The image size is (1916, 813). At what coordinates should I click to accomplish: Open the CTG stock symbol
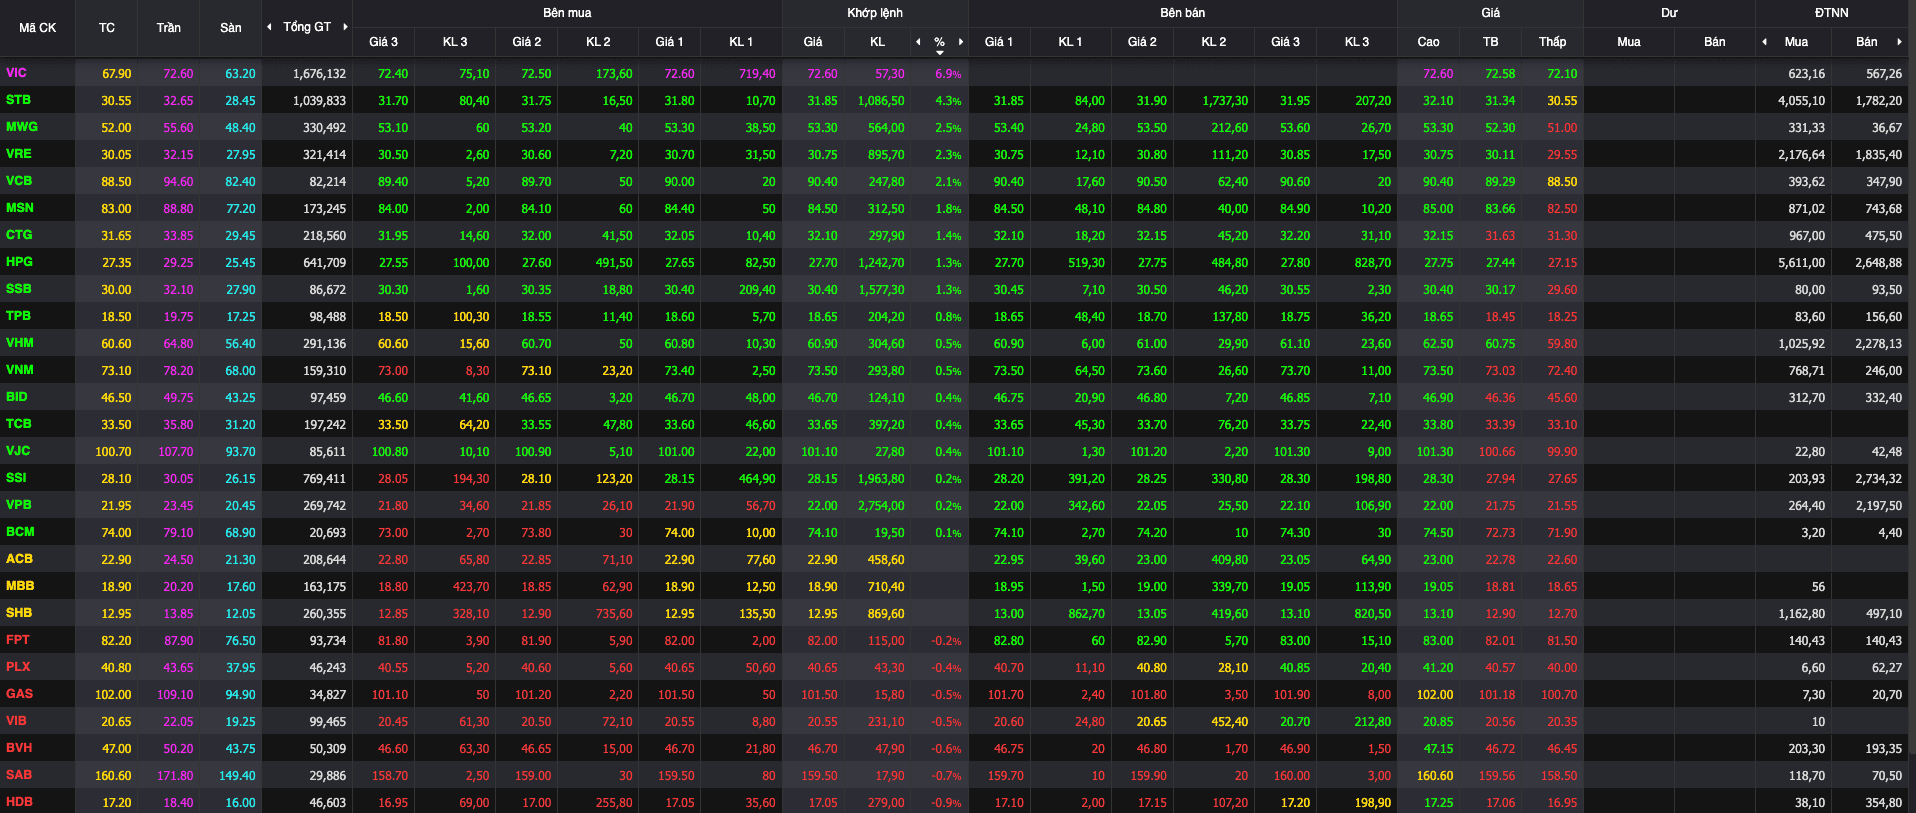point(18,235)
